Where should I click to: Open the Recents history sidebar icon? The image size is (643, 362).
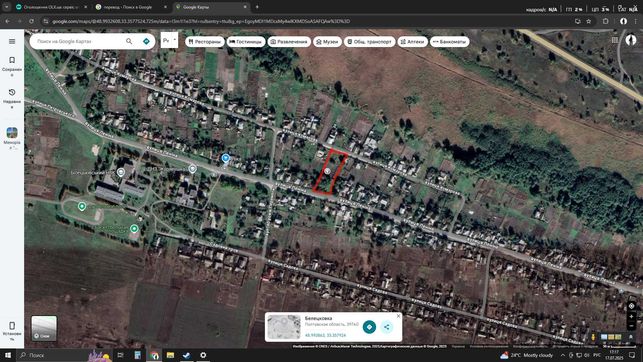pyautogui.click(x=12, y=96)
